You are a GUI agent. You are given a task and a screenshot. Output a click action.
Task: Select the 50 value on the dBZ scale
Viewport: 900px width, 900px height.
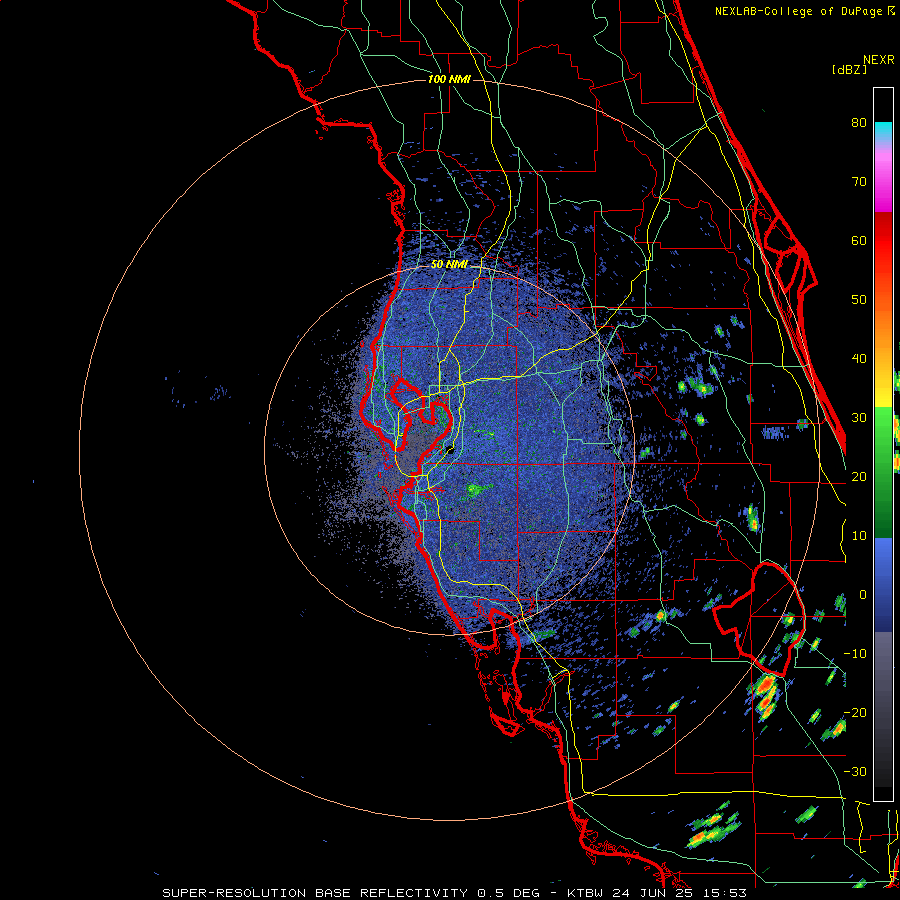tap(859, 300)
